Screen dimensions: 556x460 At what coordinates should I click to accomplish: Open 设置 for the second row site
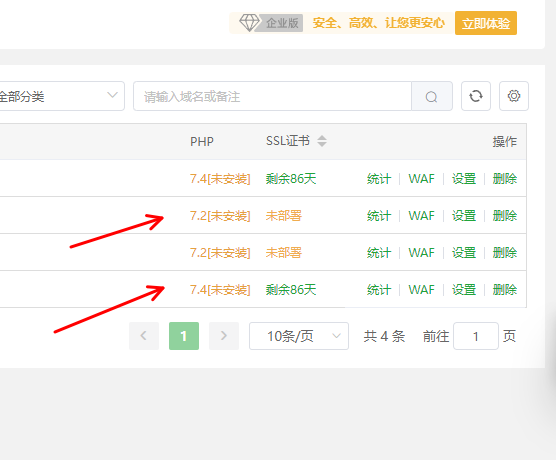click(464, 216)
